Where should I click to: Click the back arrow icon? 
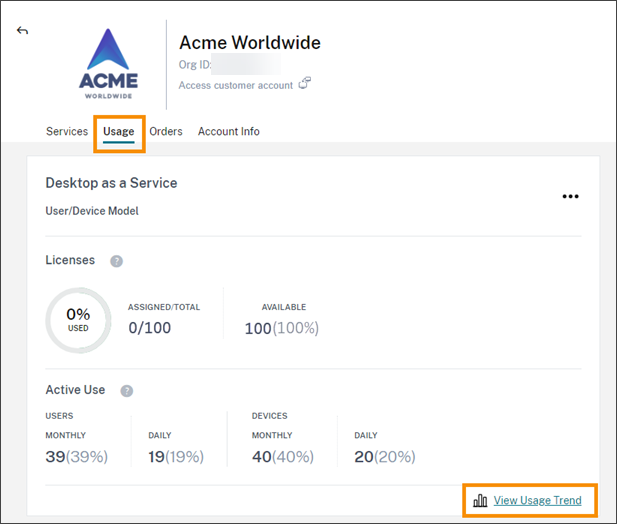pyautogui.click(x=22, y=31)
